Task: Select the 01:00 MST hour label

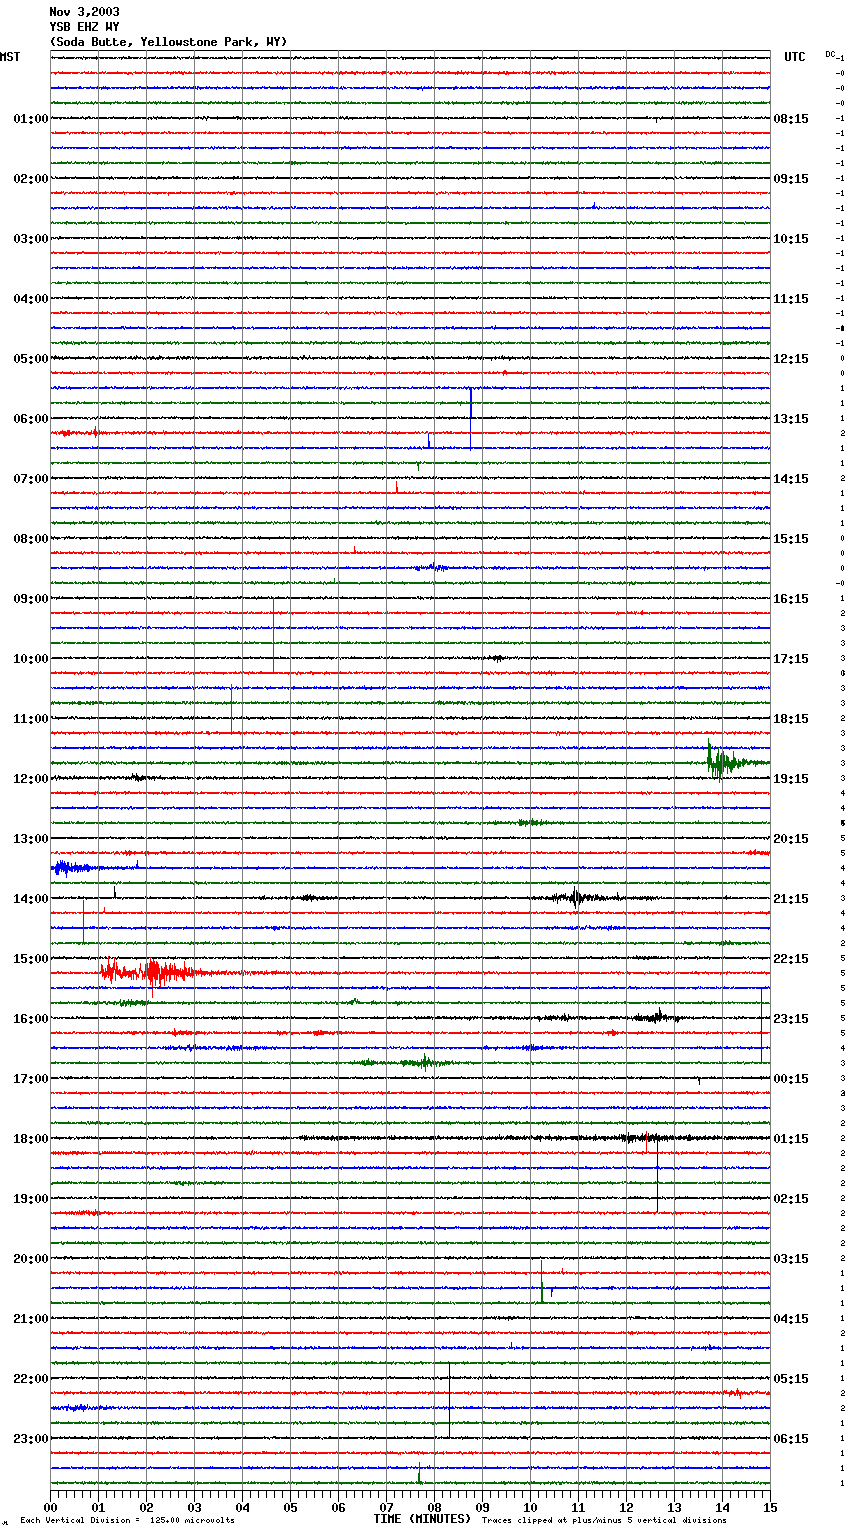Action: [x=31, y=119]
